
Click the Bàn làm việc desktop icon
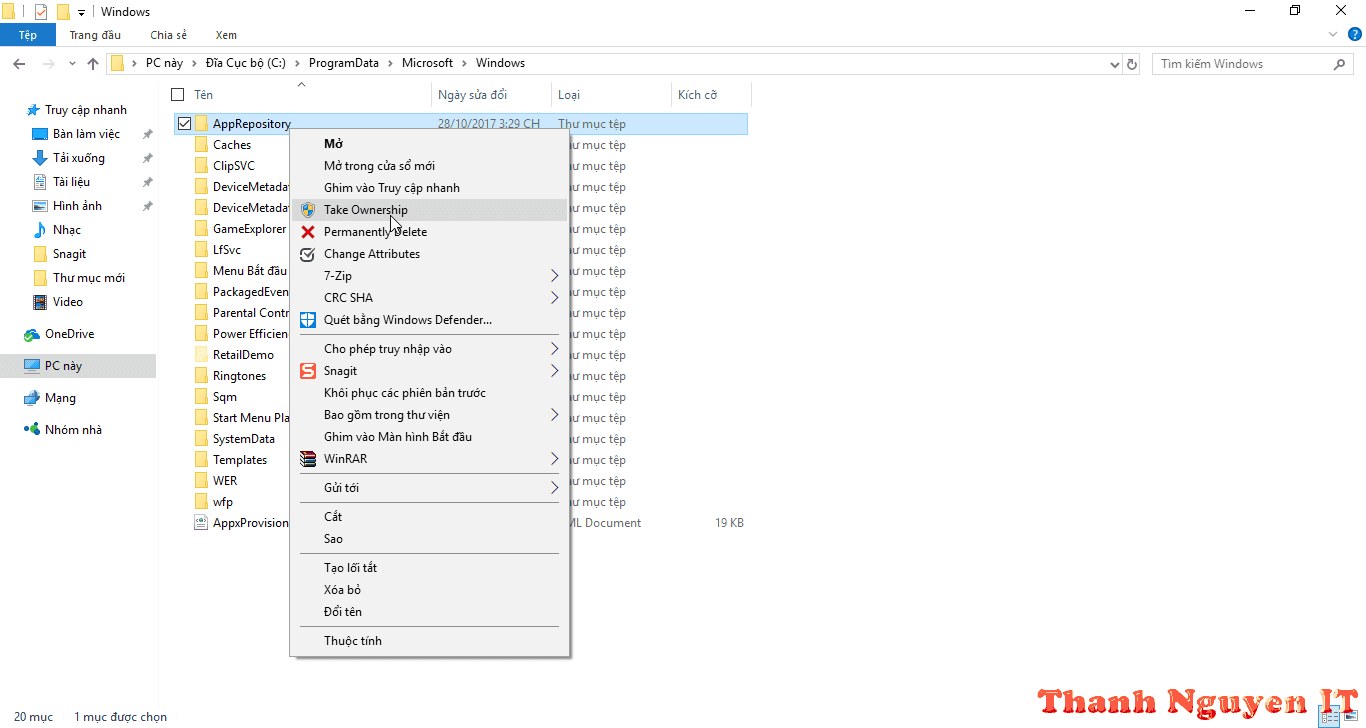tap(40, 134)
